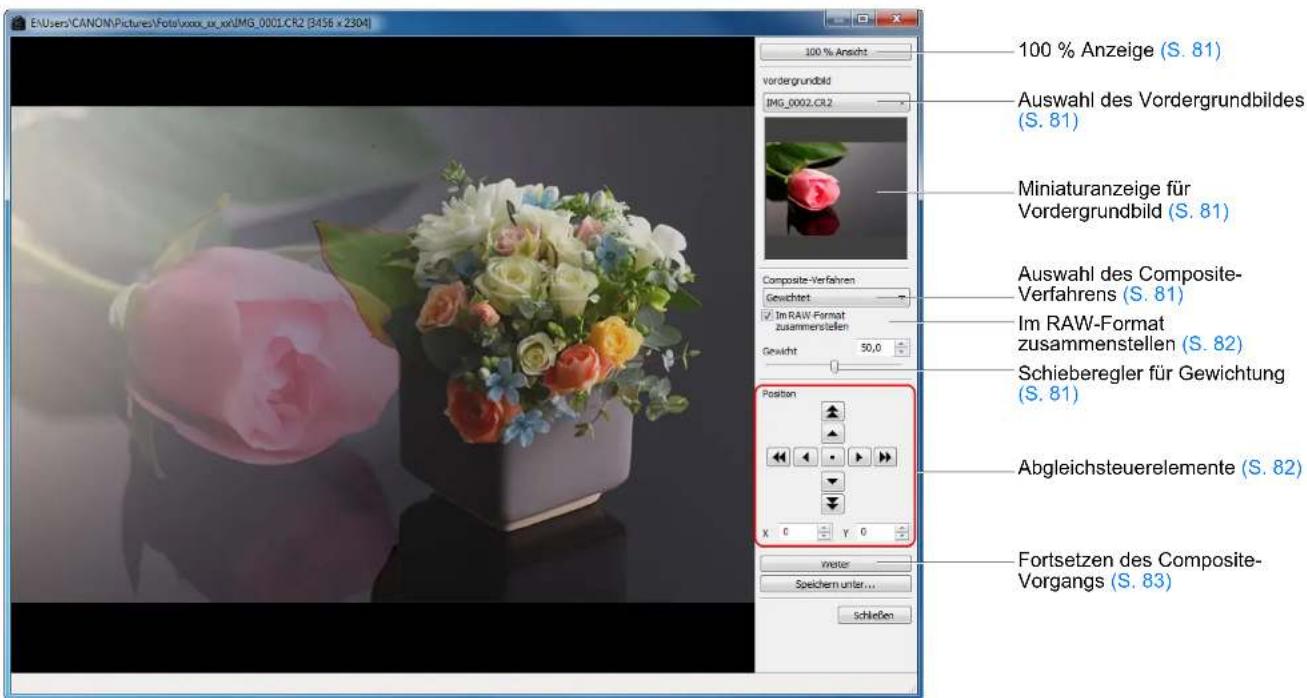Click the camera icon in title bar

tap(21, 23)
